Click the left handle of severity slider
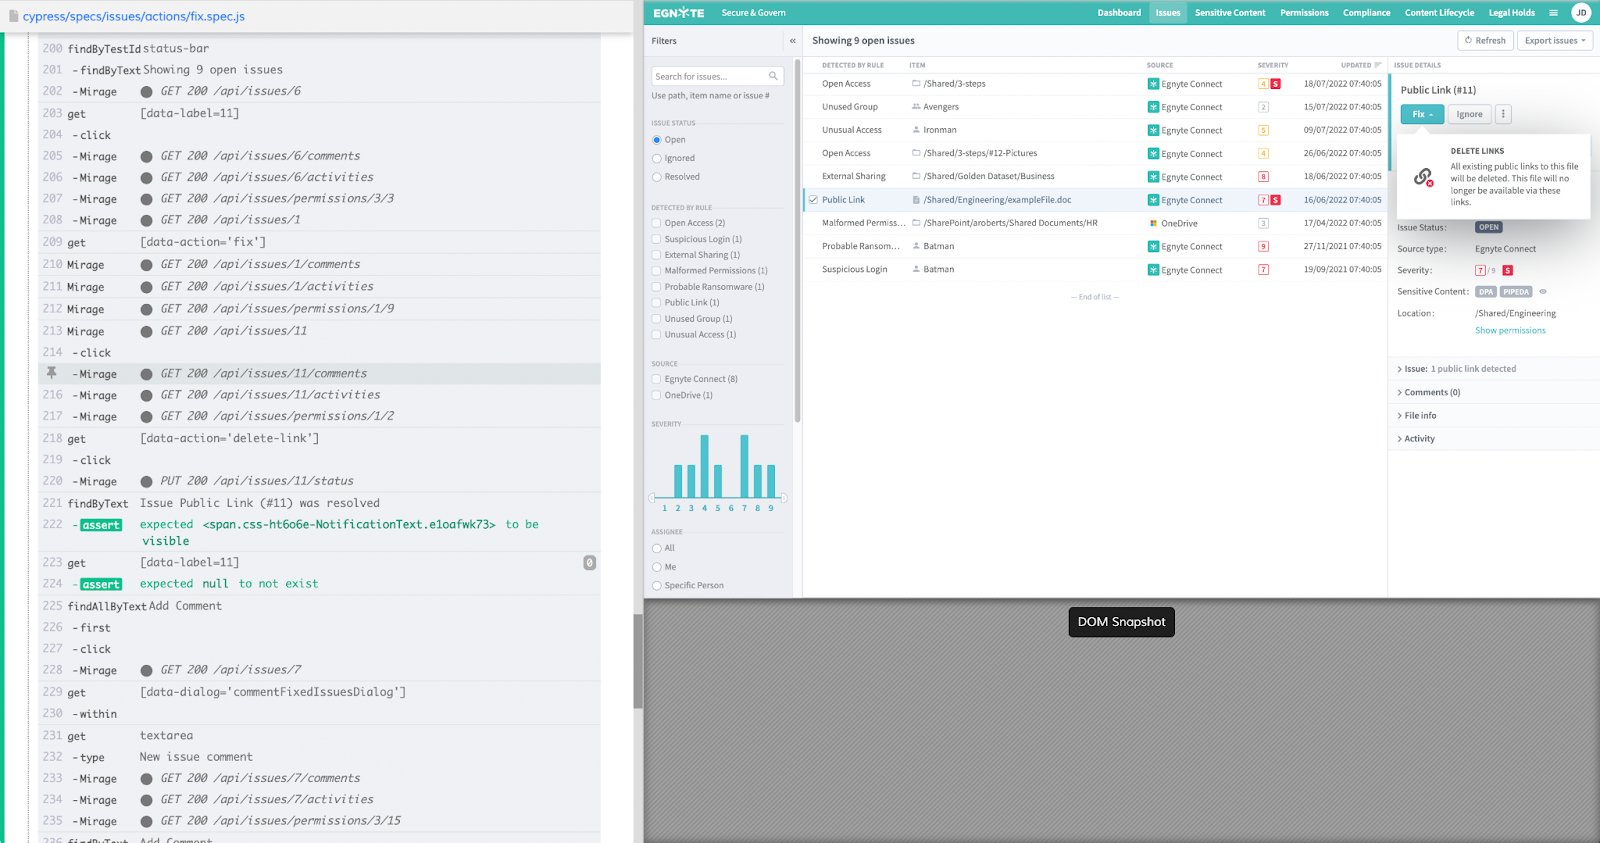The height and width of the screenshot is (843, 1600). [652, 497]
